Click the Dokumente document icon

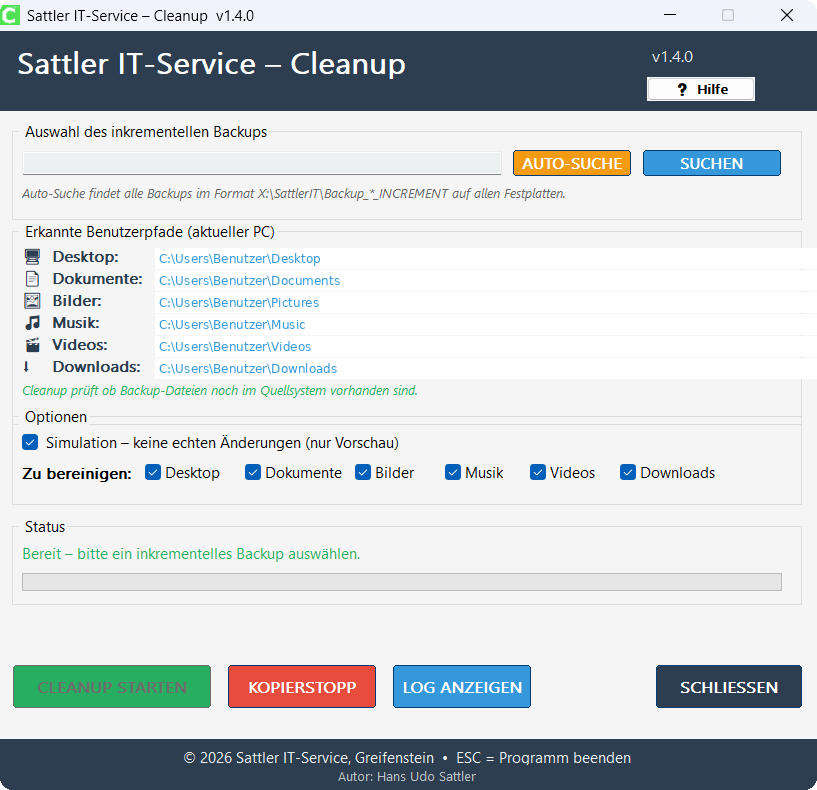click(x=31, y=279)
